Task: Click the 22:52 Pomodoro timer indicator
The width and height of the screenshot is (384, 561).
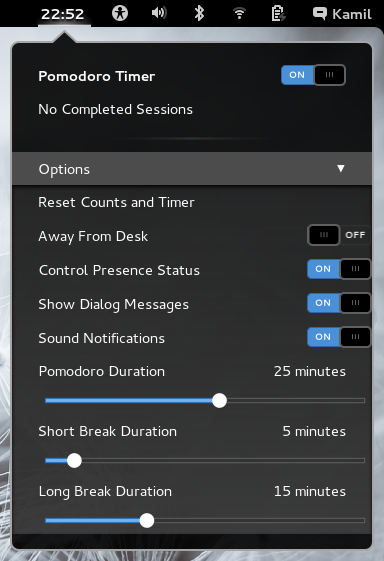Action: [63, 14]
